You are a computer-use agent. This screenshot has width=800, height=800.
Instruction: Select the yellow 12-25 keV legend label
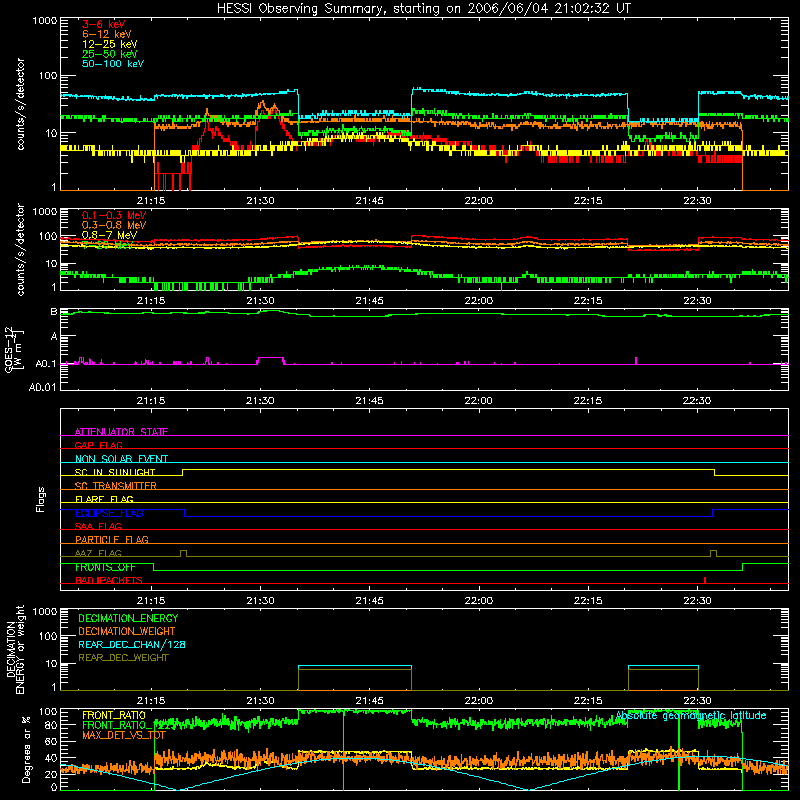[109, 44]
